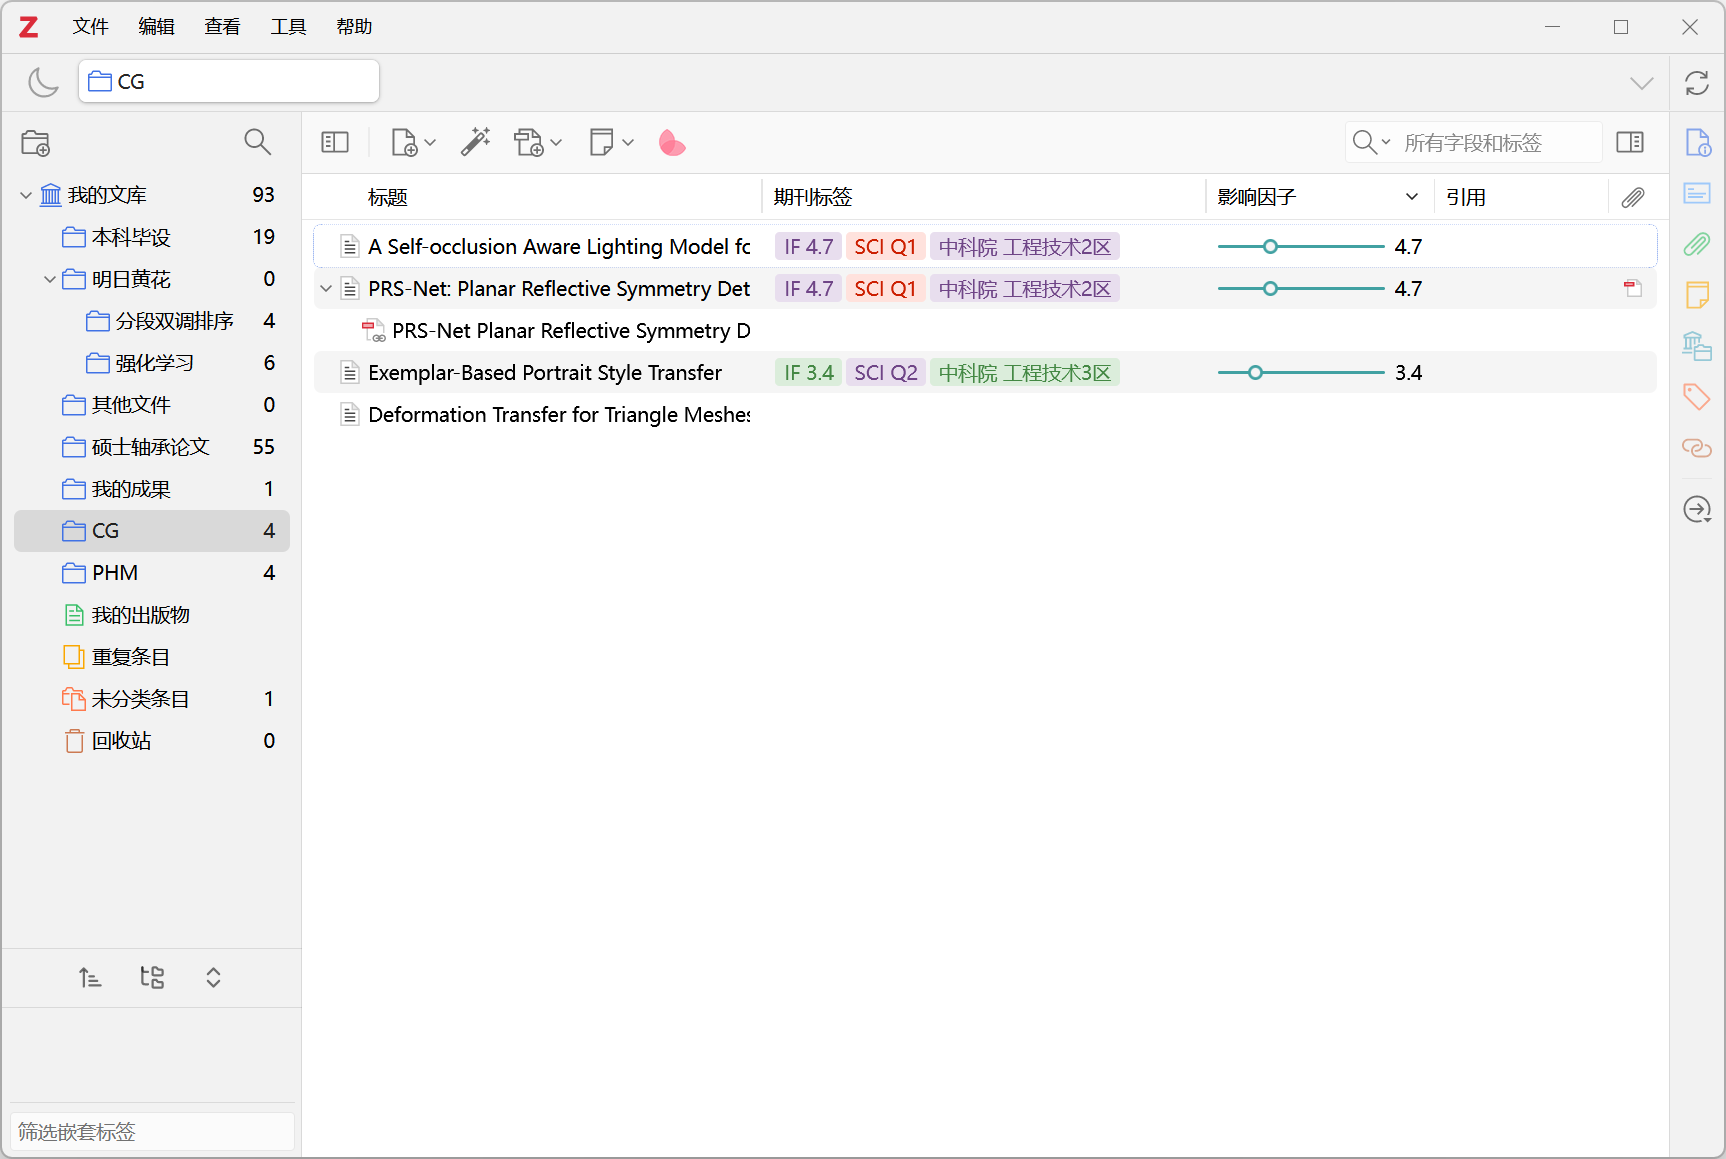This screenshot has height=1159, width=1726.
Task: Open the 工具 menu
Action: tap(288, 27)
